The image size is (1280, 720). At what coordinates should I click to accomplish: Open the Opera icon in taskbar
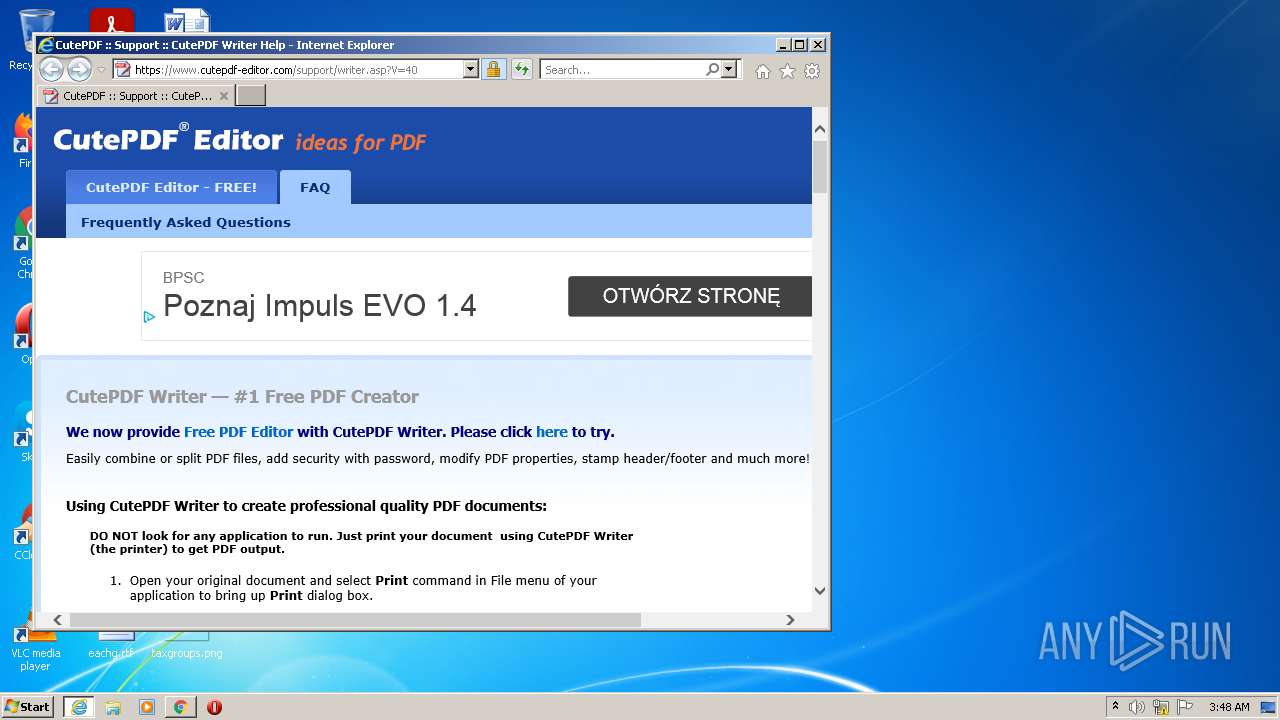click(x=214, y=707)
